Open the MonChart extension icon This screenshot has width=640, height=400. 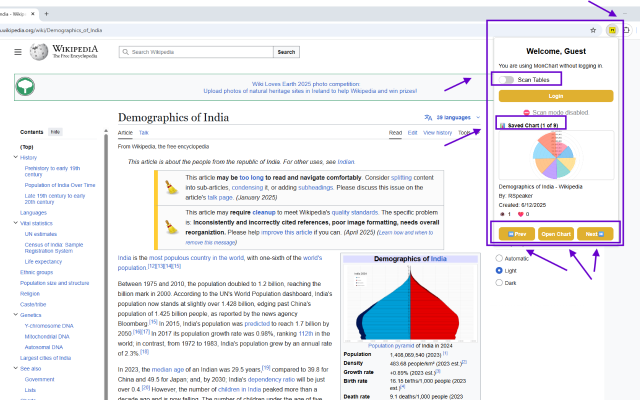tap(612, 30)
